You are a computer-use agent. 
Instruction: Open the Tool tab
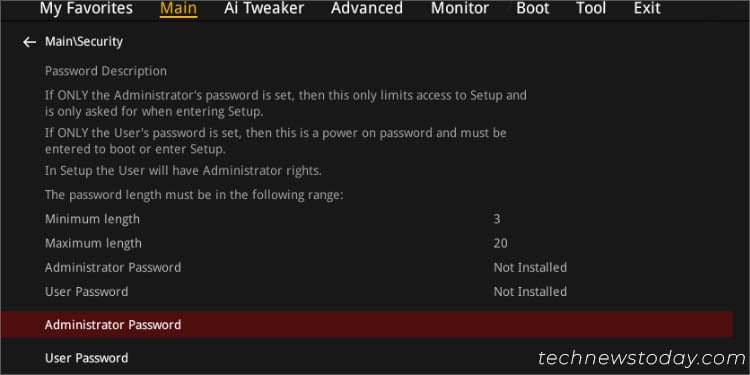coord(591,8)
